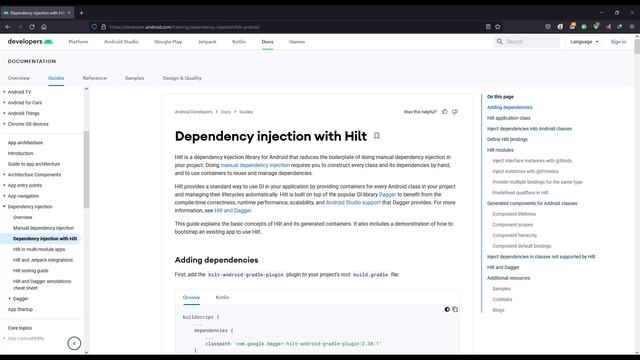Bookmark the Hilt article
The height and width of the screenshot is (360, 640).
pos(377,136)
